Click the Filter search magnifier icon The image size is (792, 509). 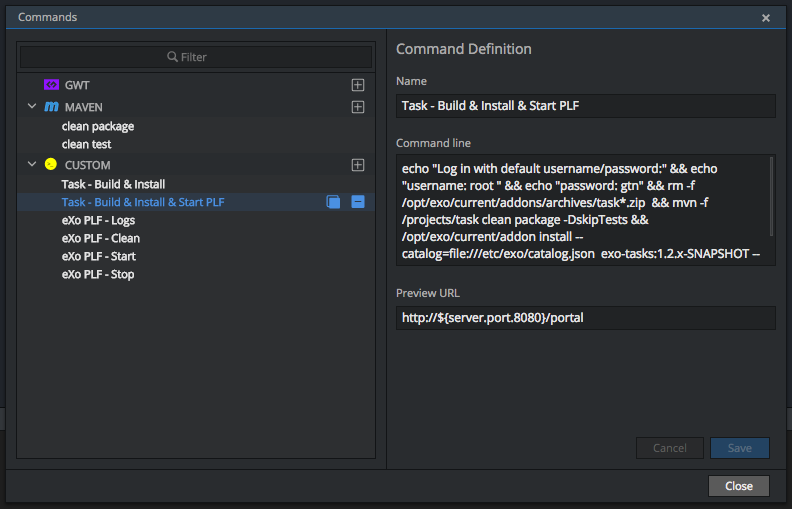(172, 57)
